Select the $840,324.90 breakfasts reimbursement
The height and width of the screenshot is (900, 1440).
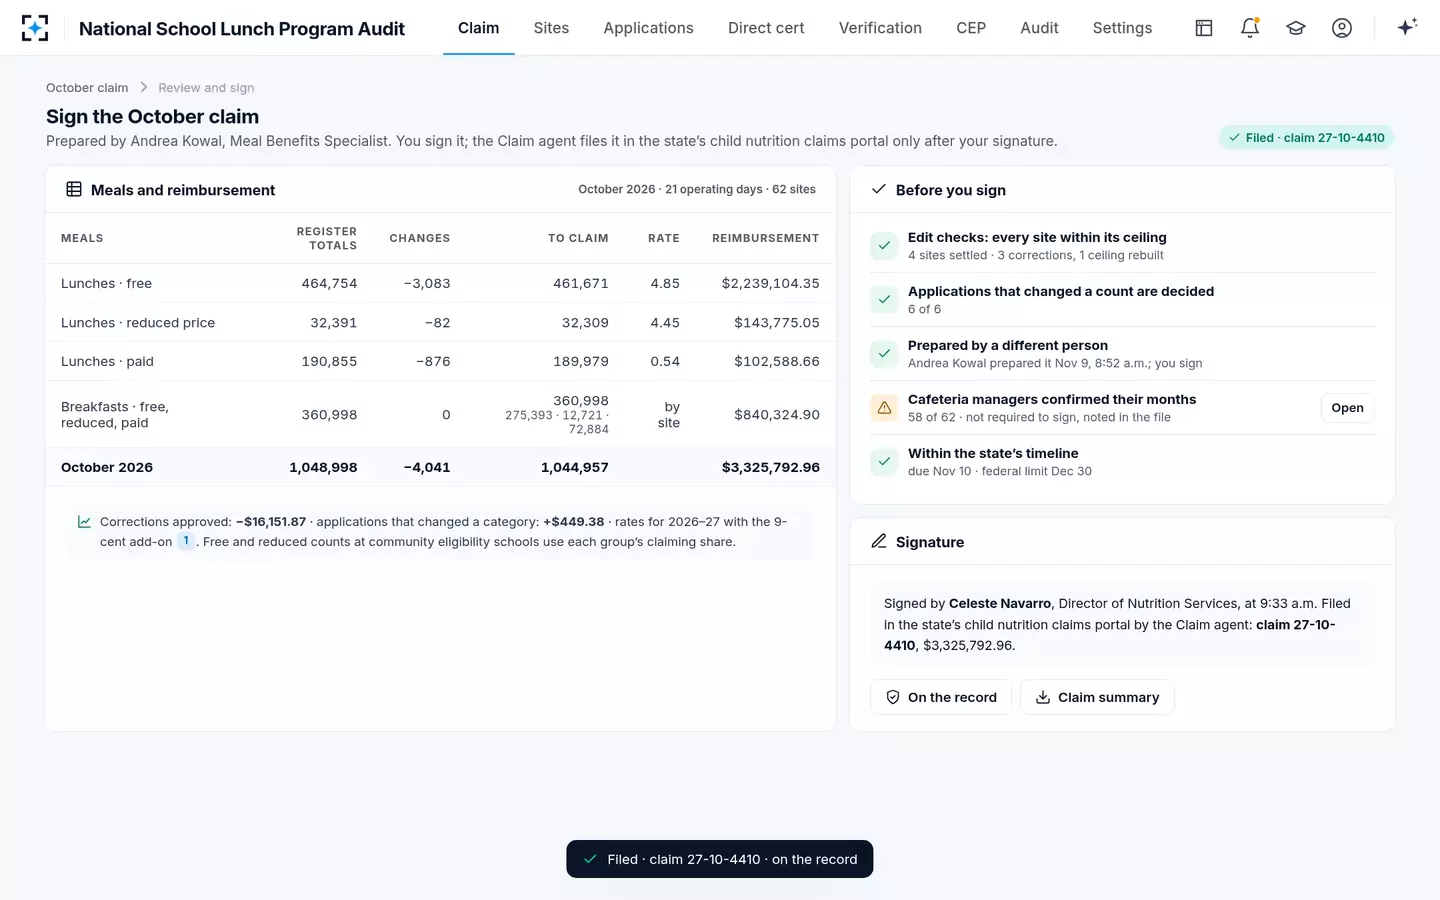(x=776, y=414)
